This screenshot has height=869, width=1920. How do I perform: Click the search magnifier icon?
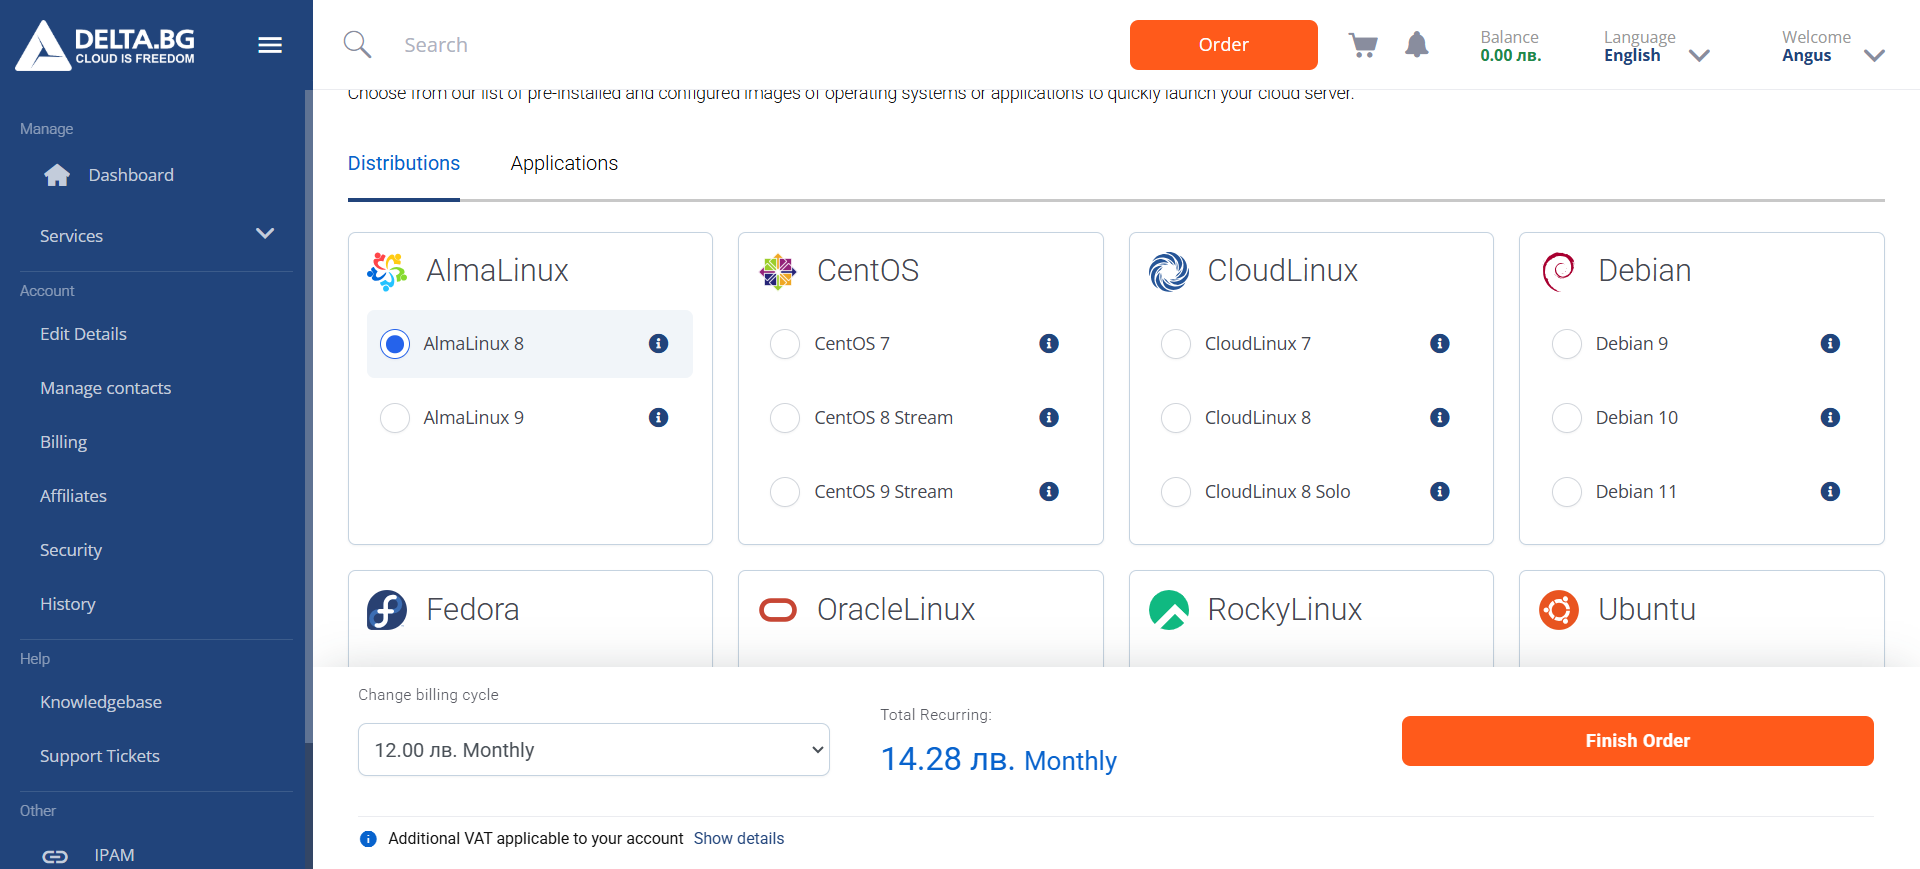tap(357, 45)
